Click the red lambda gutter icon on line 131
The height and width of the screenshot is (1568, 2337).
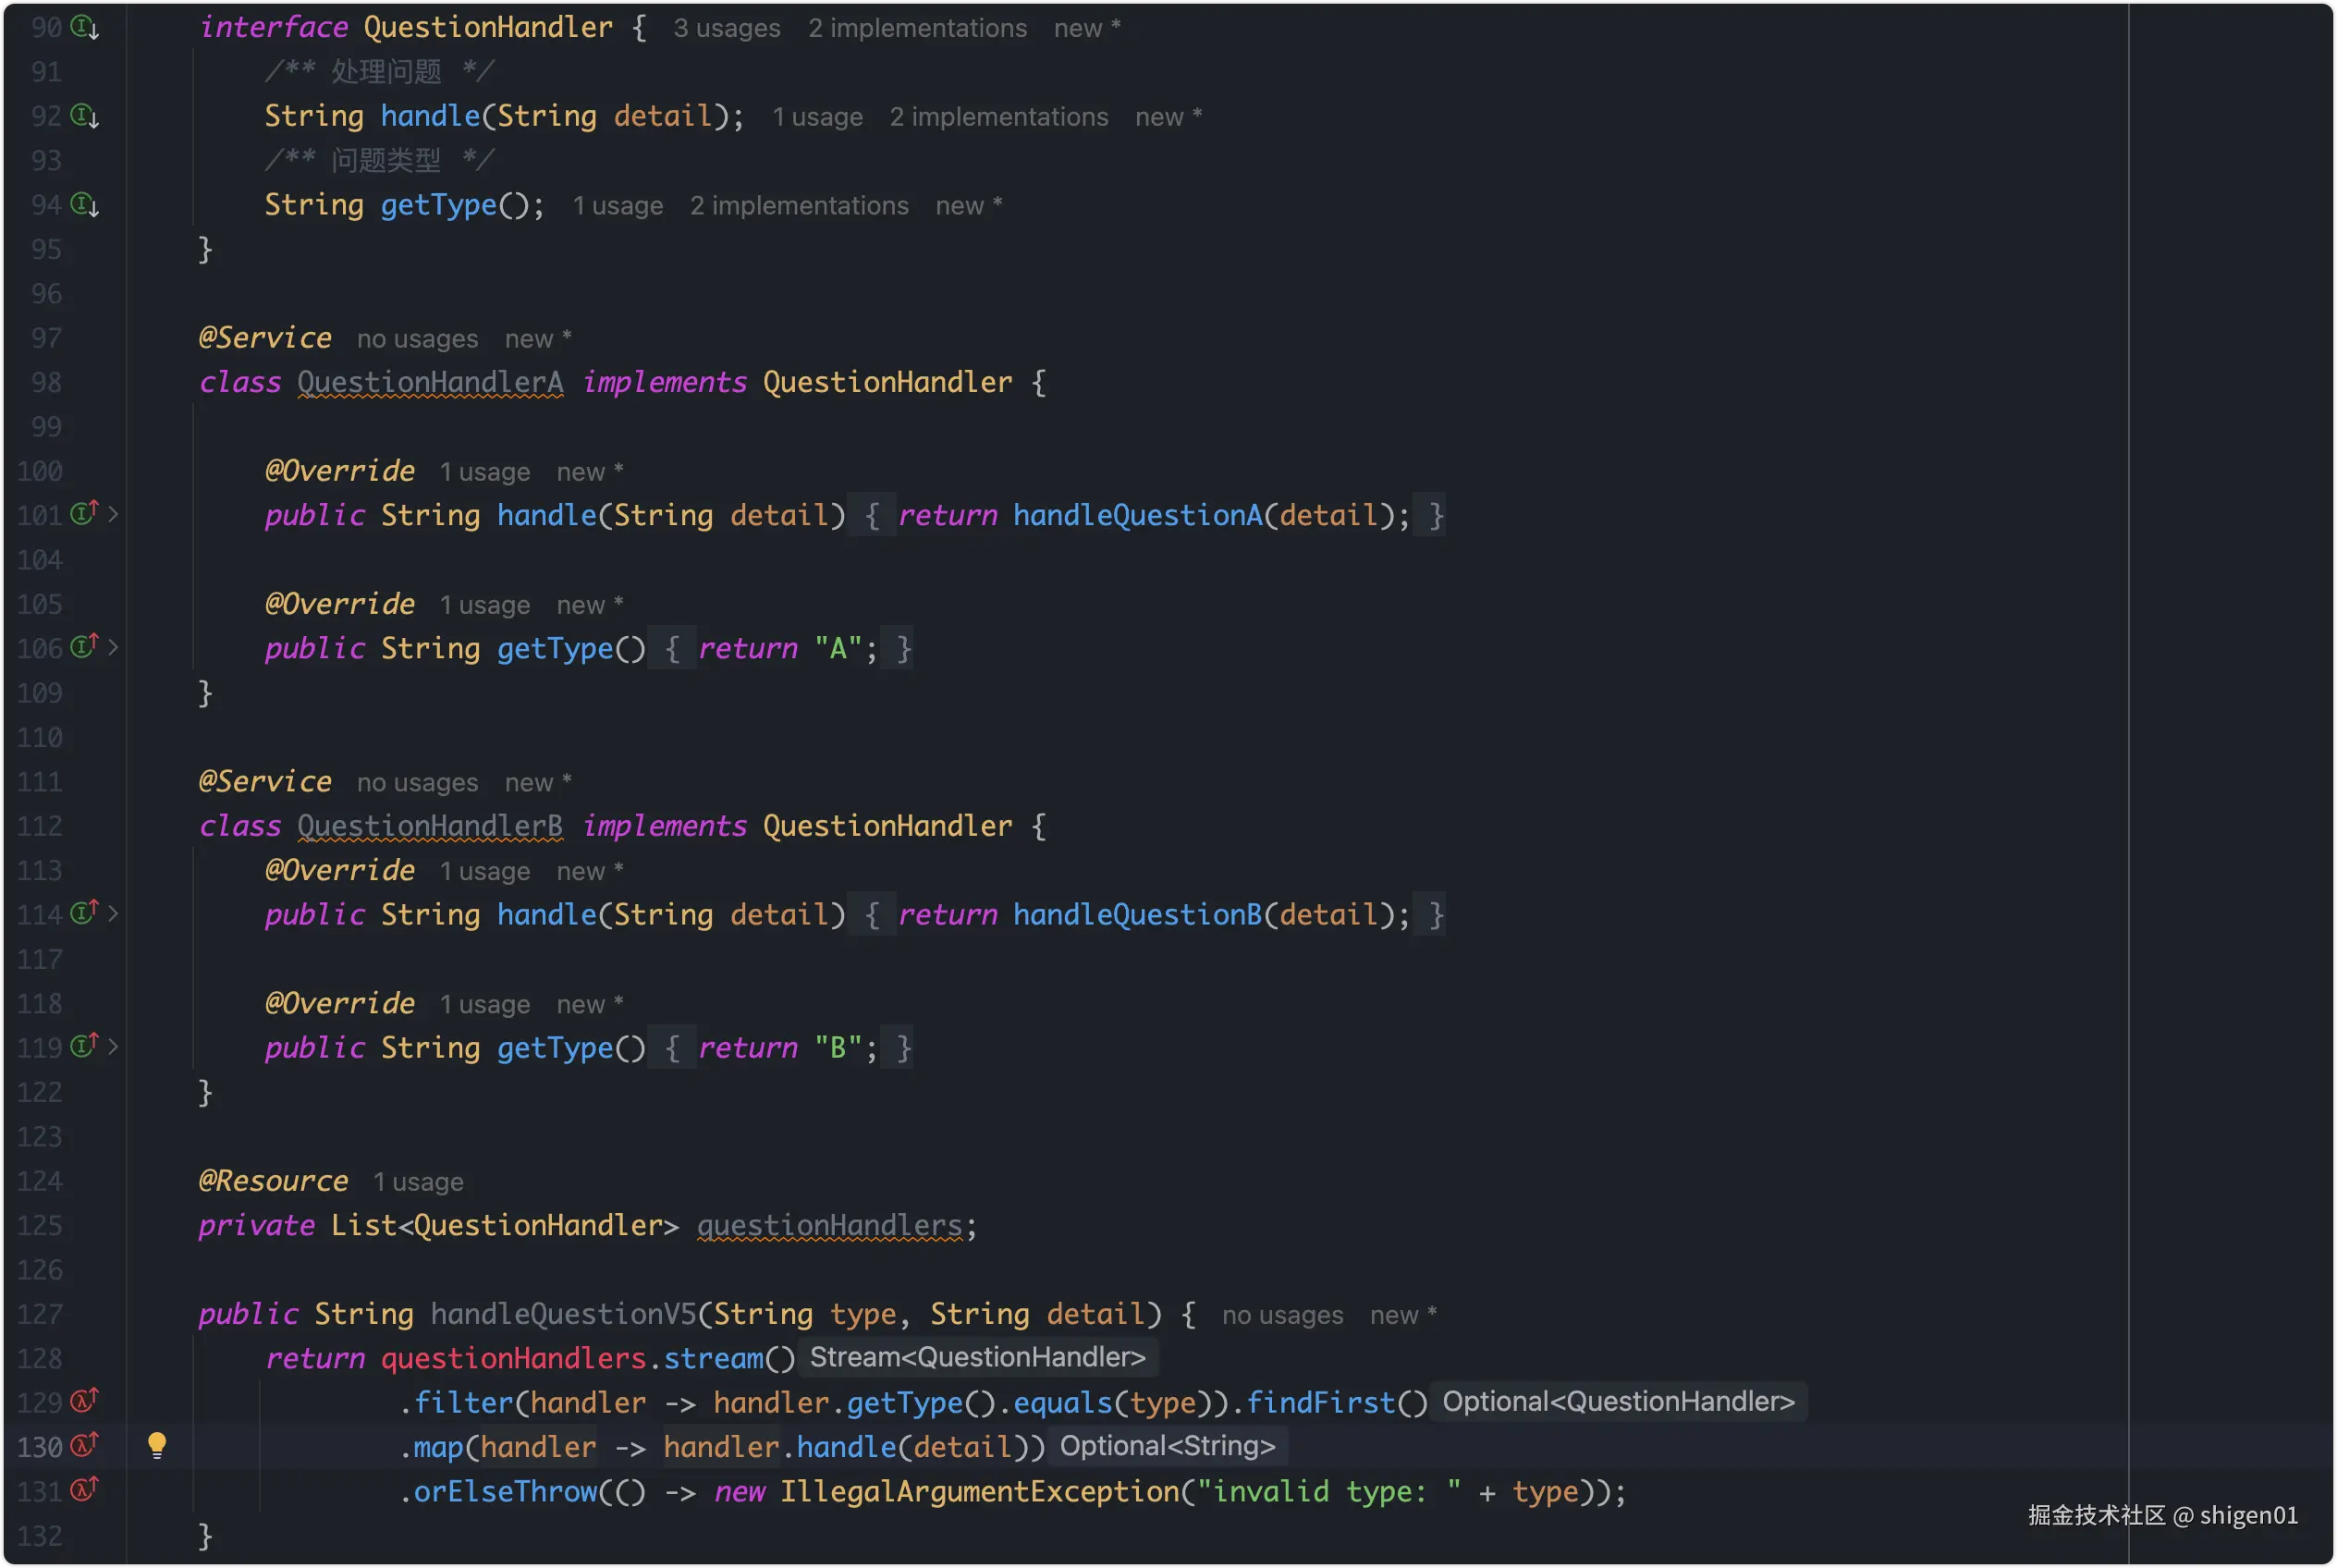point(84,1489)
